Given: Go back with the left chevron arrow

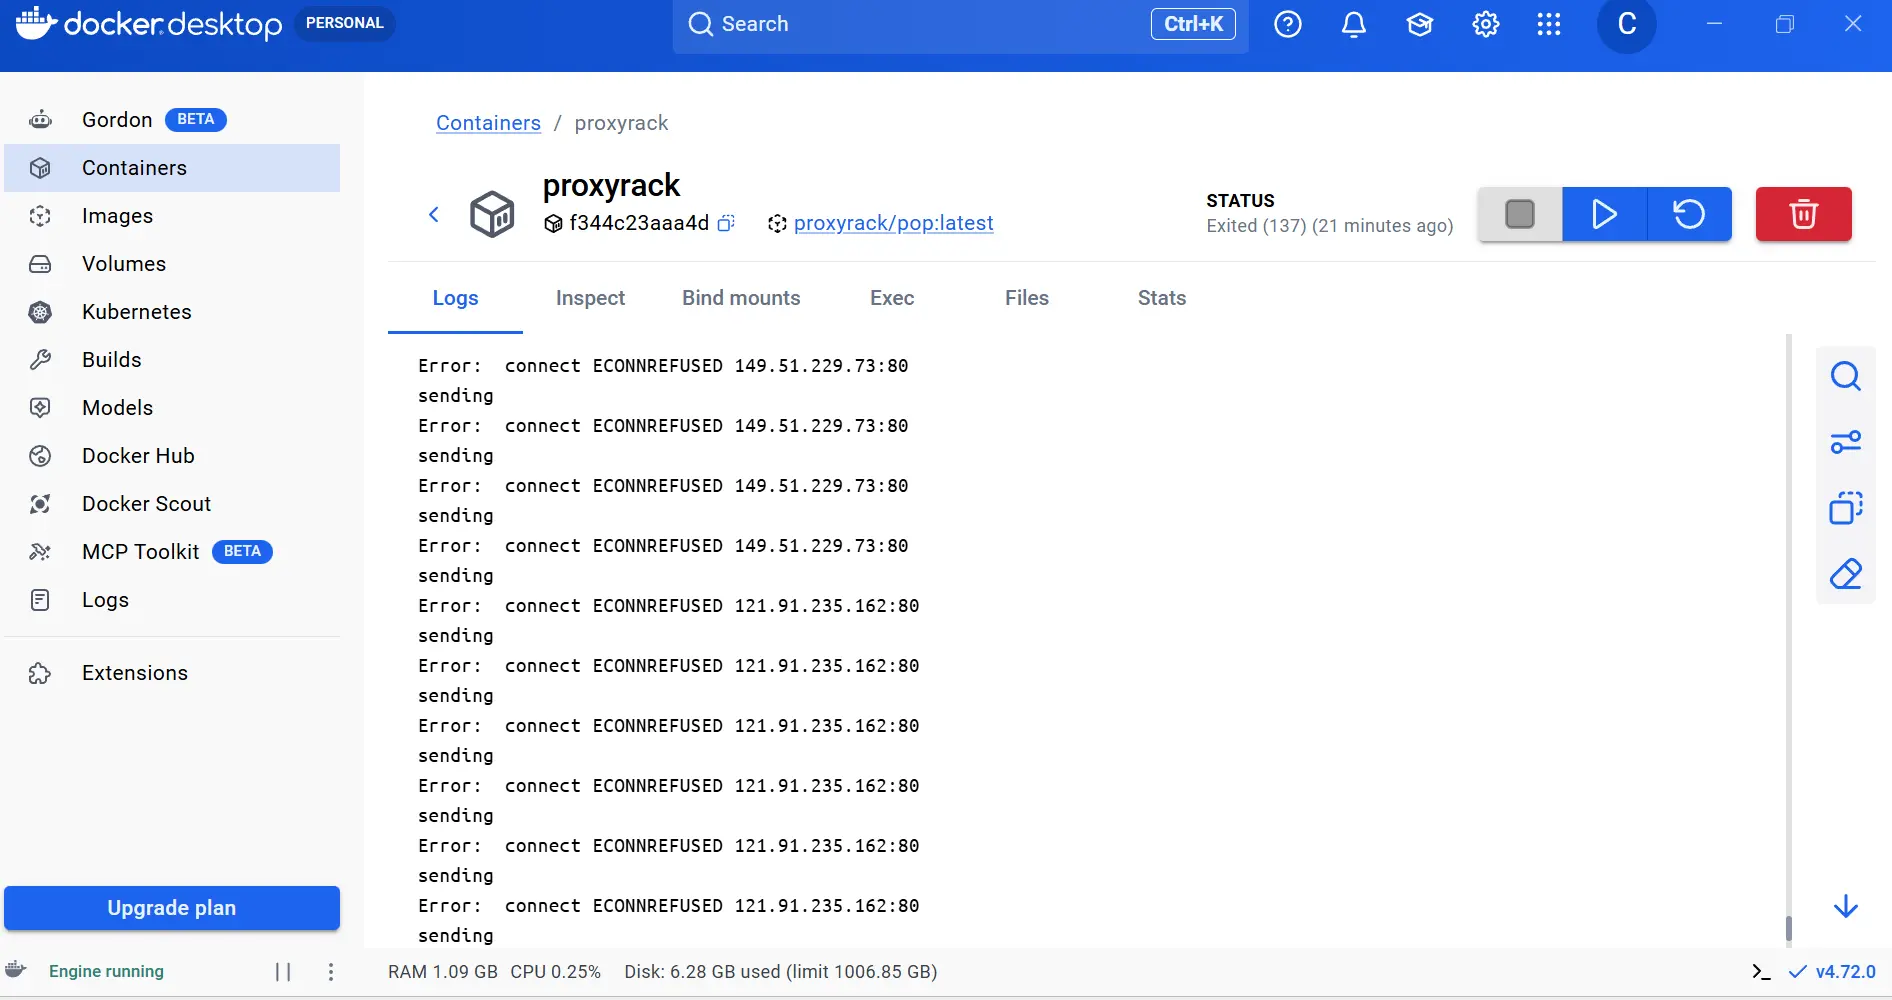Looking at the screenshot, I should tap(434, 214).
